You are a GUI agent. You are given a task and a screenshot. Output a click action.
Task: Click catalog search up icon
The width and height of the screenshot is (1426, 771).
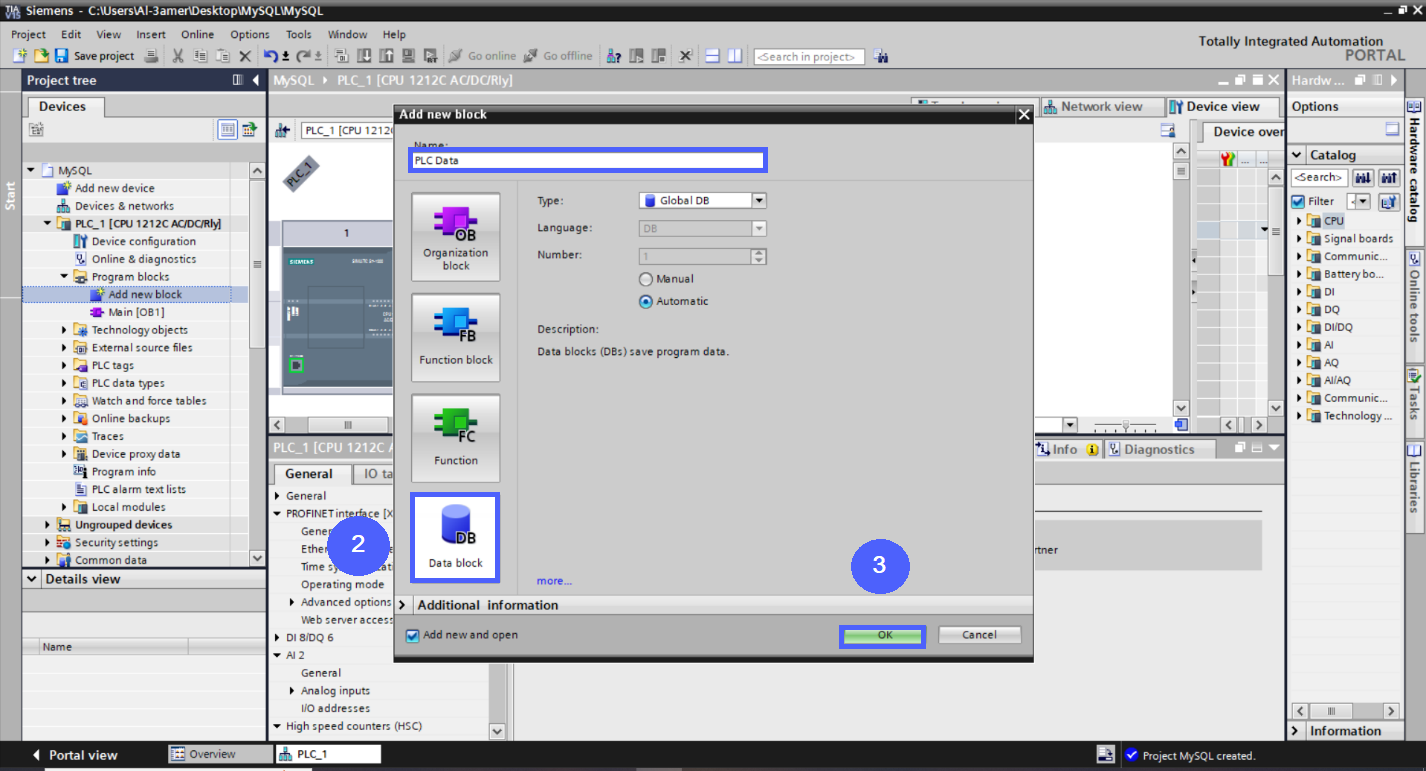[x=1389, y=178]
